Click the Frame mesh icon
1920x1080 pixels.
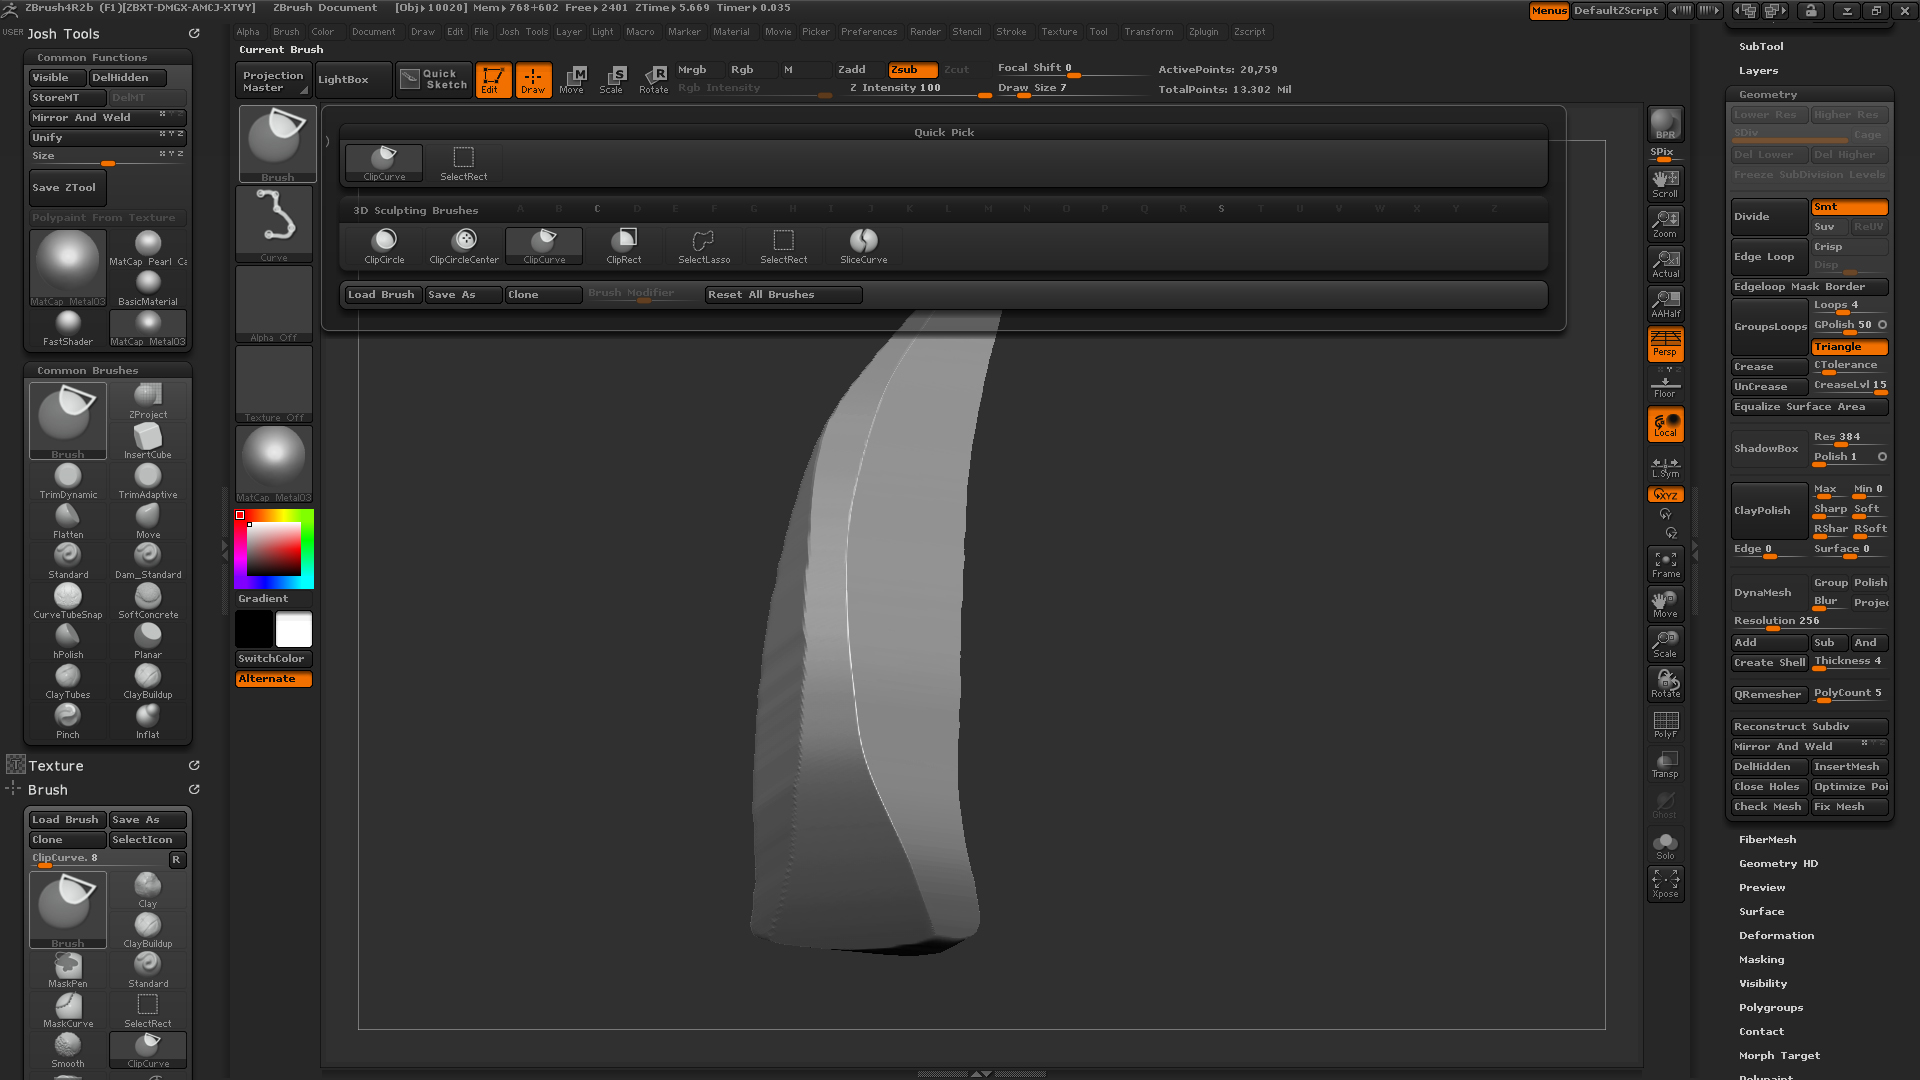1665,564
